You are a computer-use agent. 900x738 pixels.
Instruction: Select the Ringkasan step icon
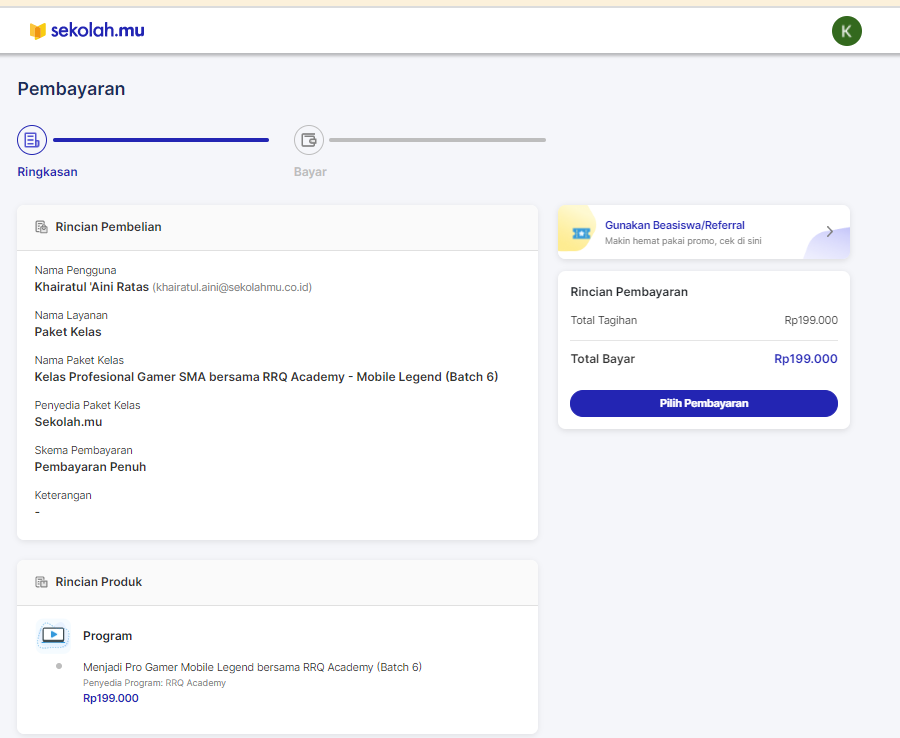tap(32, 140)
